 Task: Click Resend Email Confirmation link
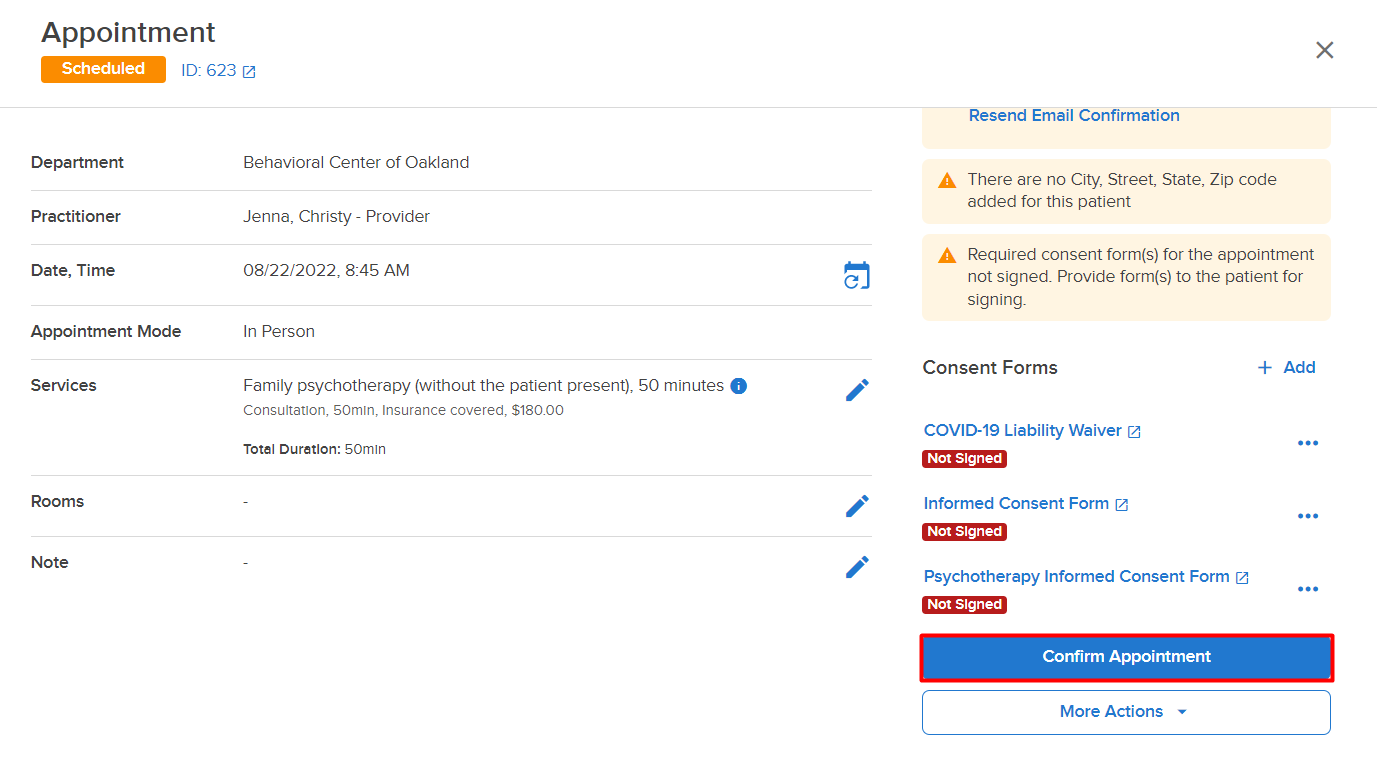1074,115
